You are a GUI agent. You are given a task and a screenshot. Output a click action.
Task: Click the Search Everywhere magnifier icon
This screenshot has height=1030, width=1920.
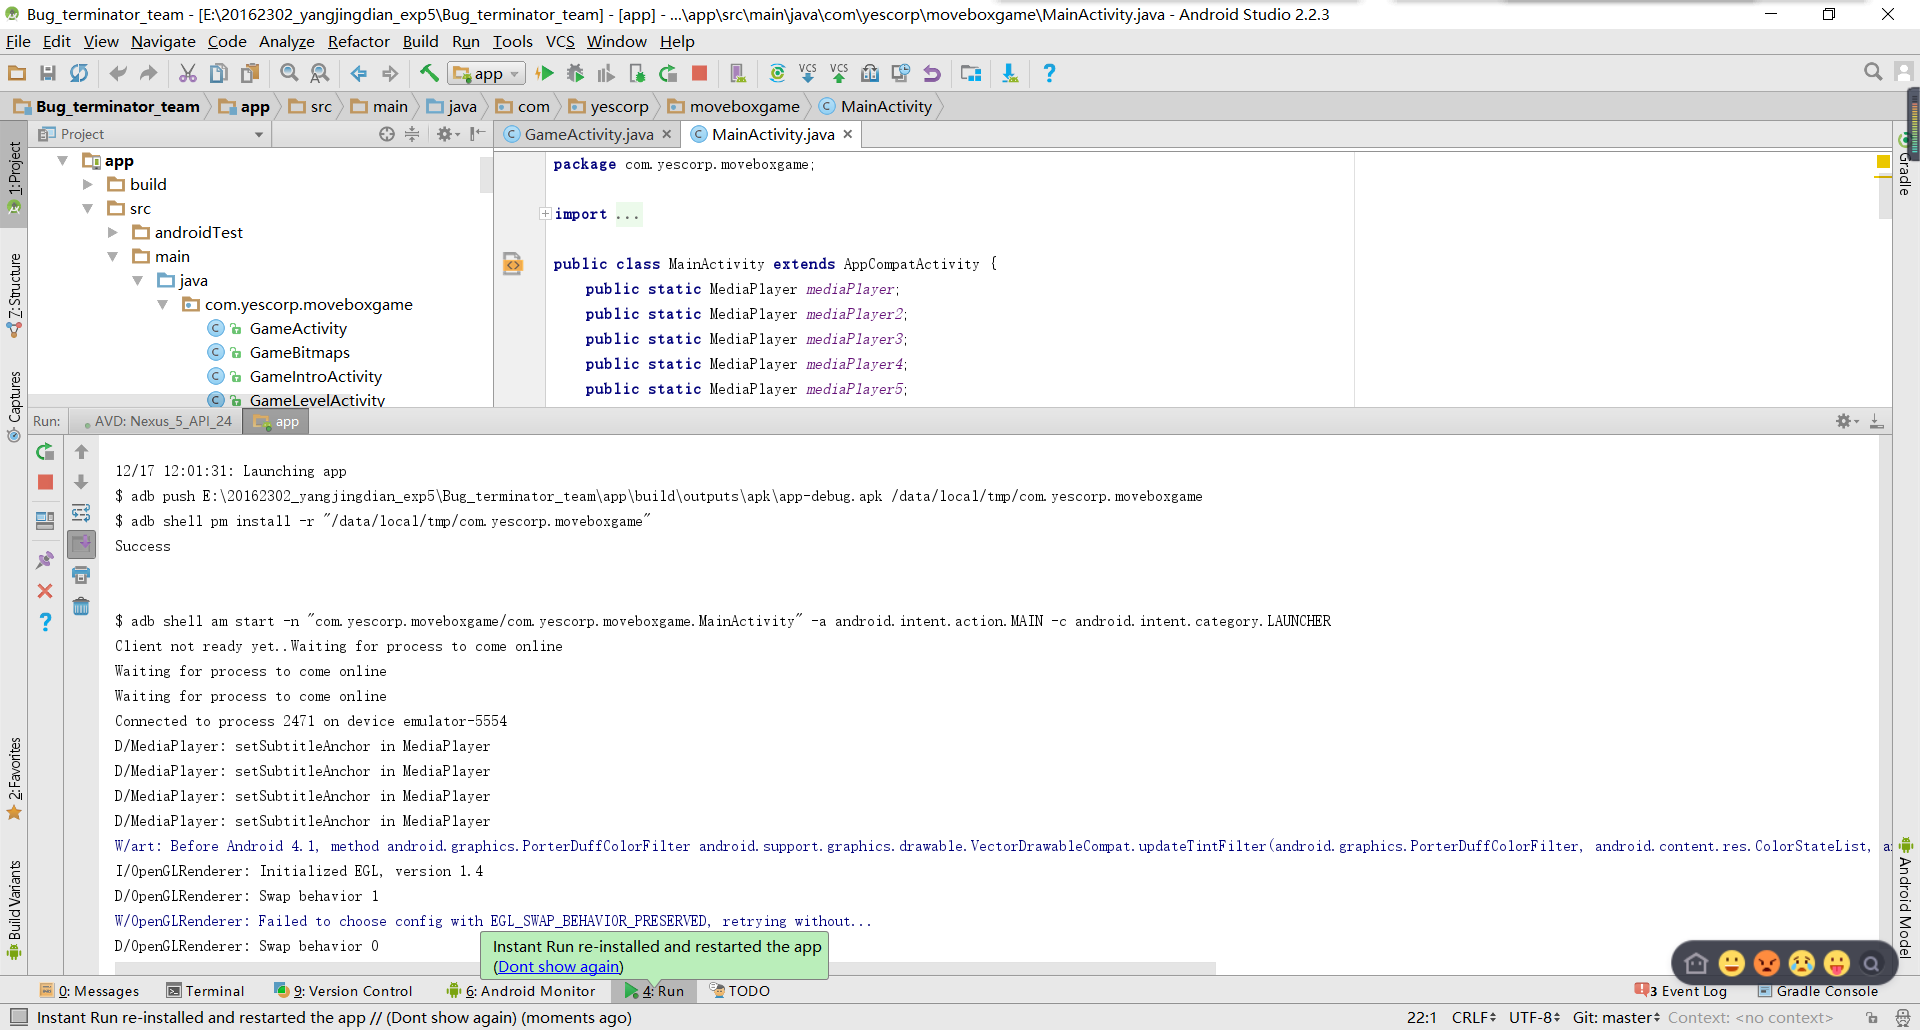(1873, 72)
